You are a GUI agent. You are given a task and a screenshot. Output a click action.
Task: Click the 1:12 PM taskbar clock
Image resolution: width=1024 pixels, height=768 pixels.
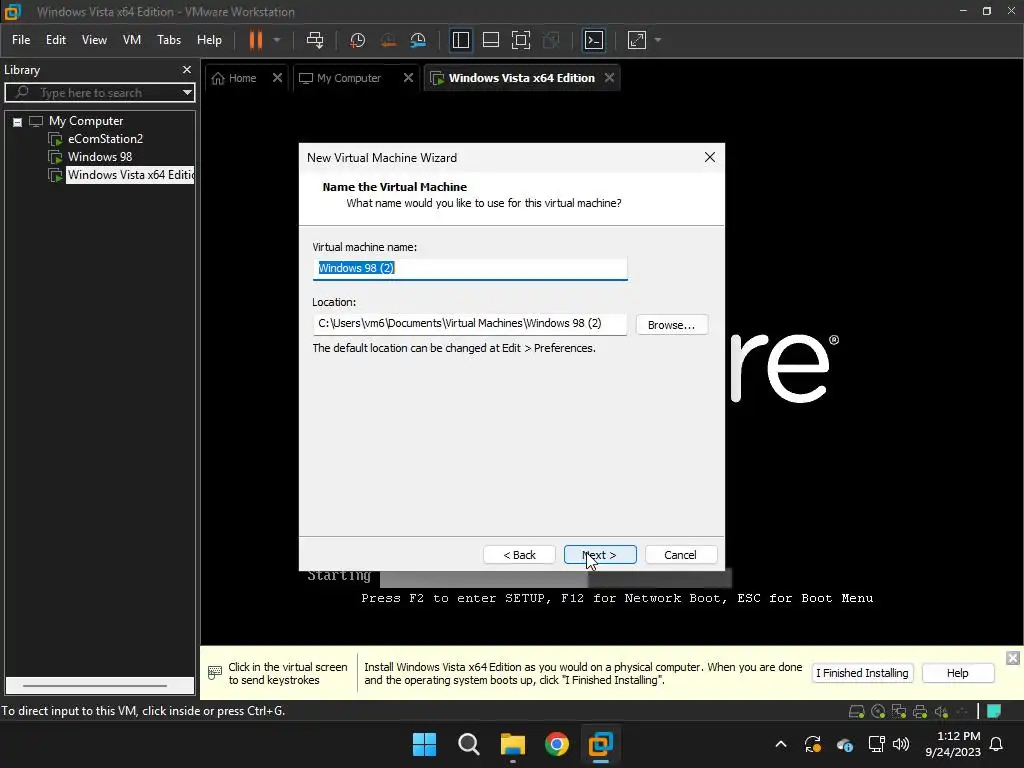[953, 744]
